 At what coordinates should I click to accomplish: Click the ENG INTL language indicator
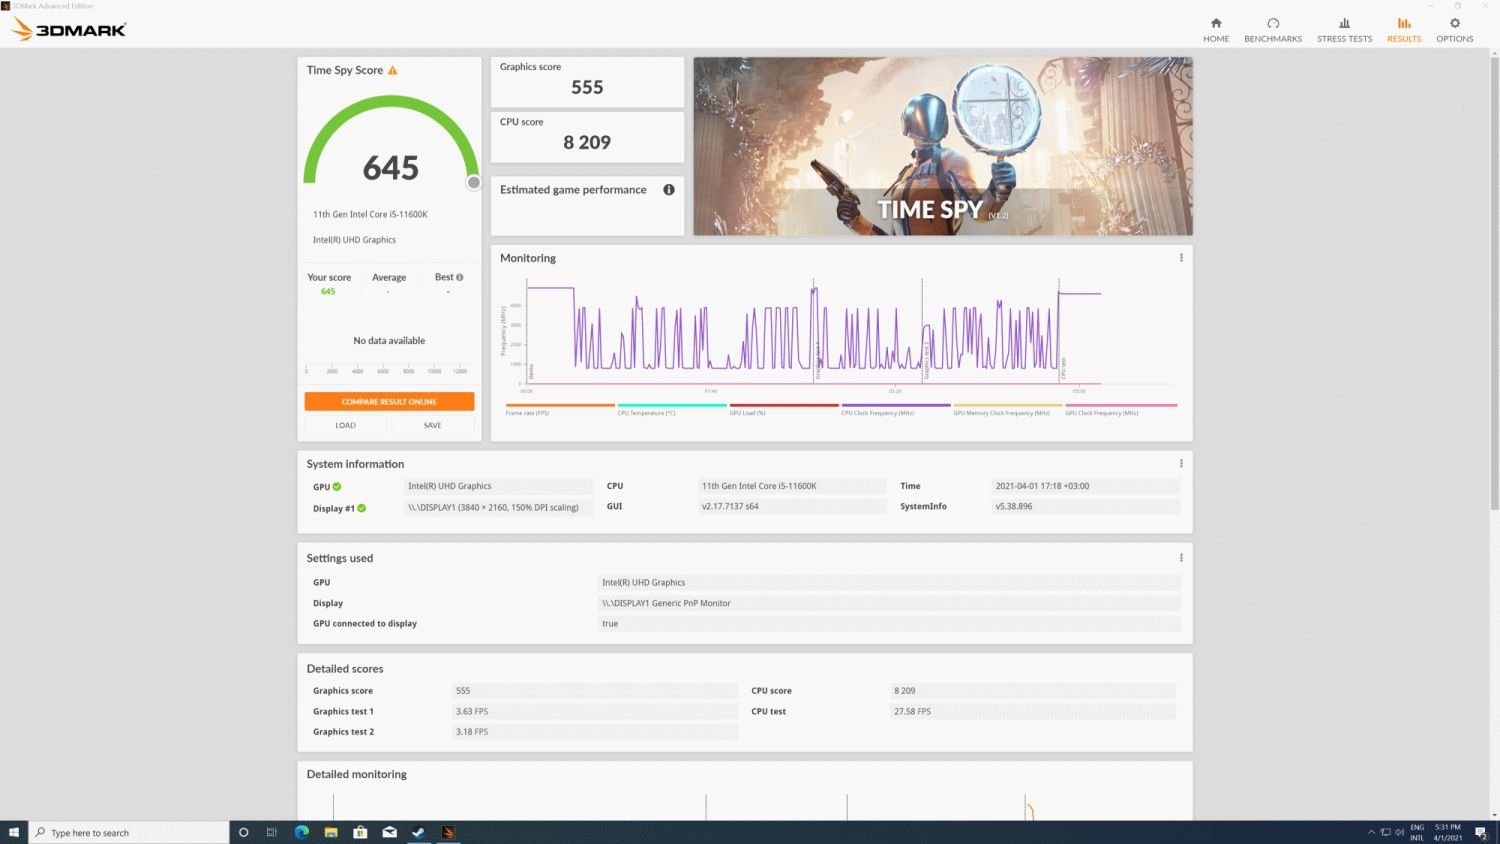coord(1417,832)
